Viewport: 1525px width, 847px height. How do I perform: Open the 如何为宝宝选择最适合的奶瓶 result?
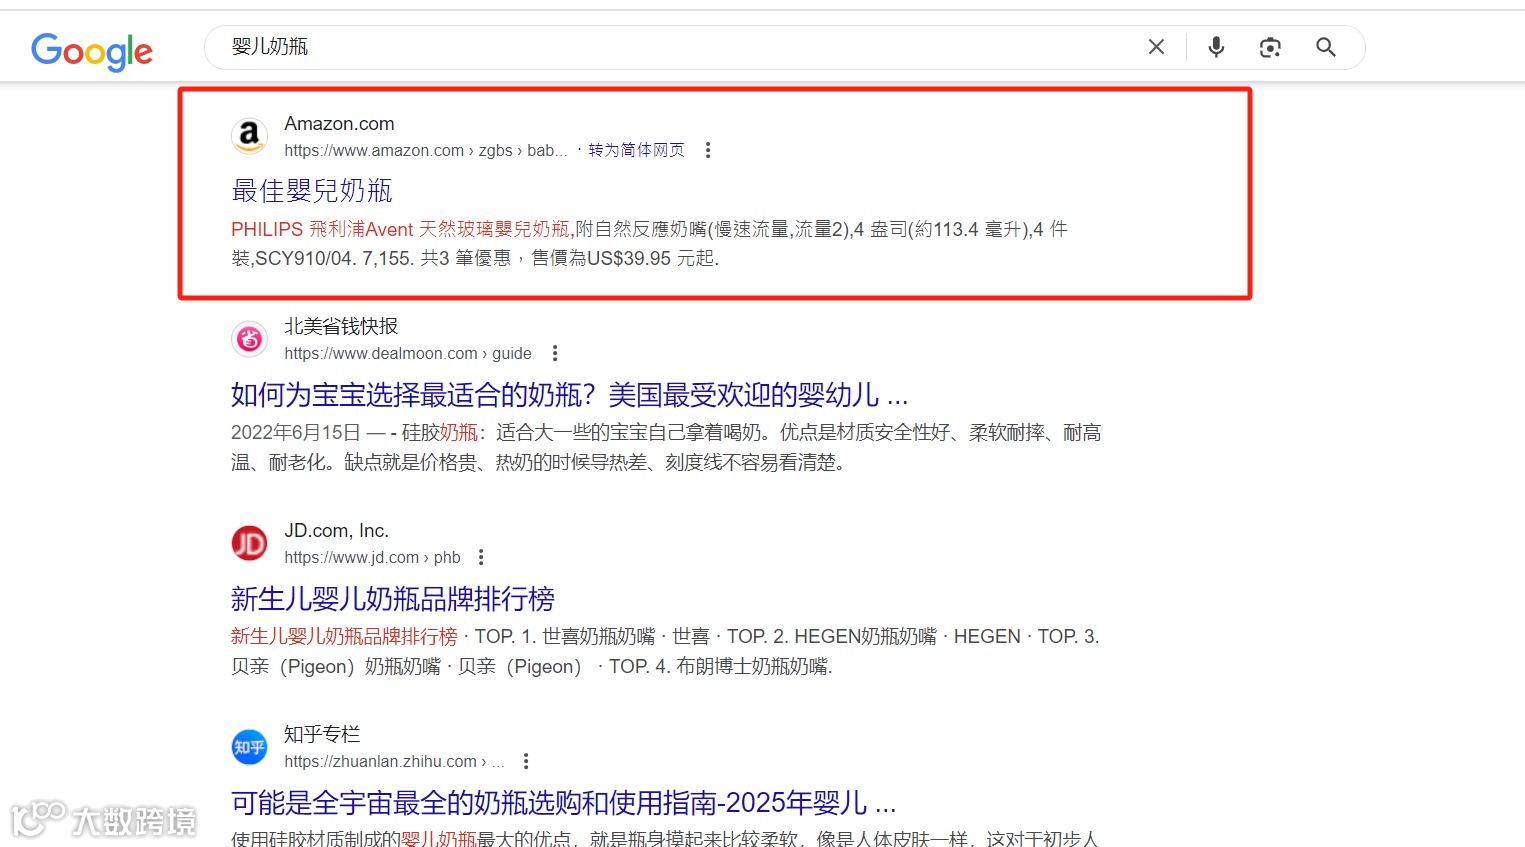pyautogui.click(x=570, y=395)
